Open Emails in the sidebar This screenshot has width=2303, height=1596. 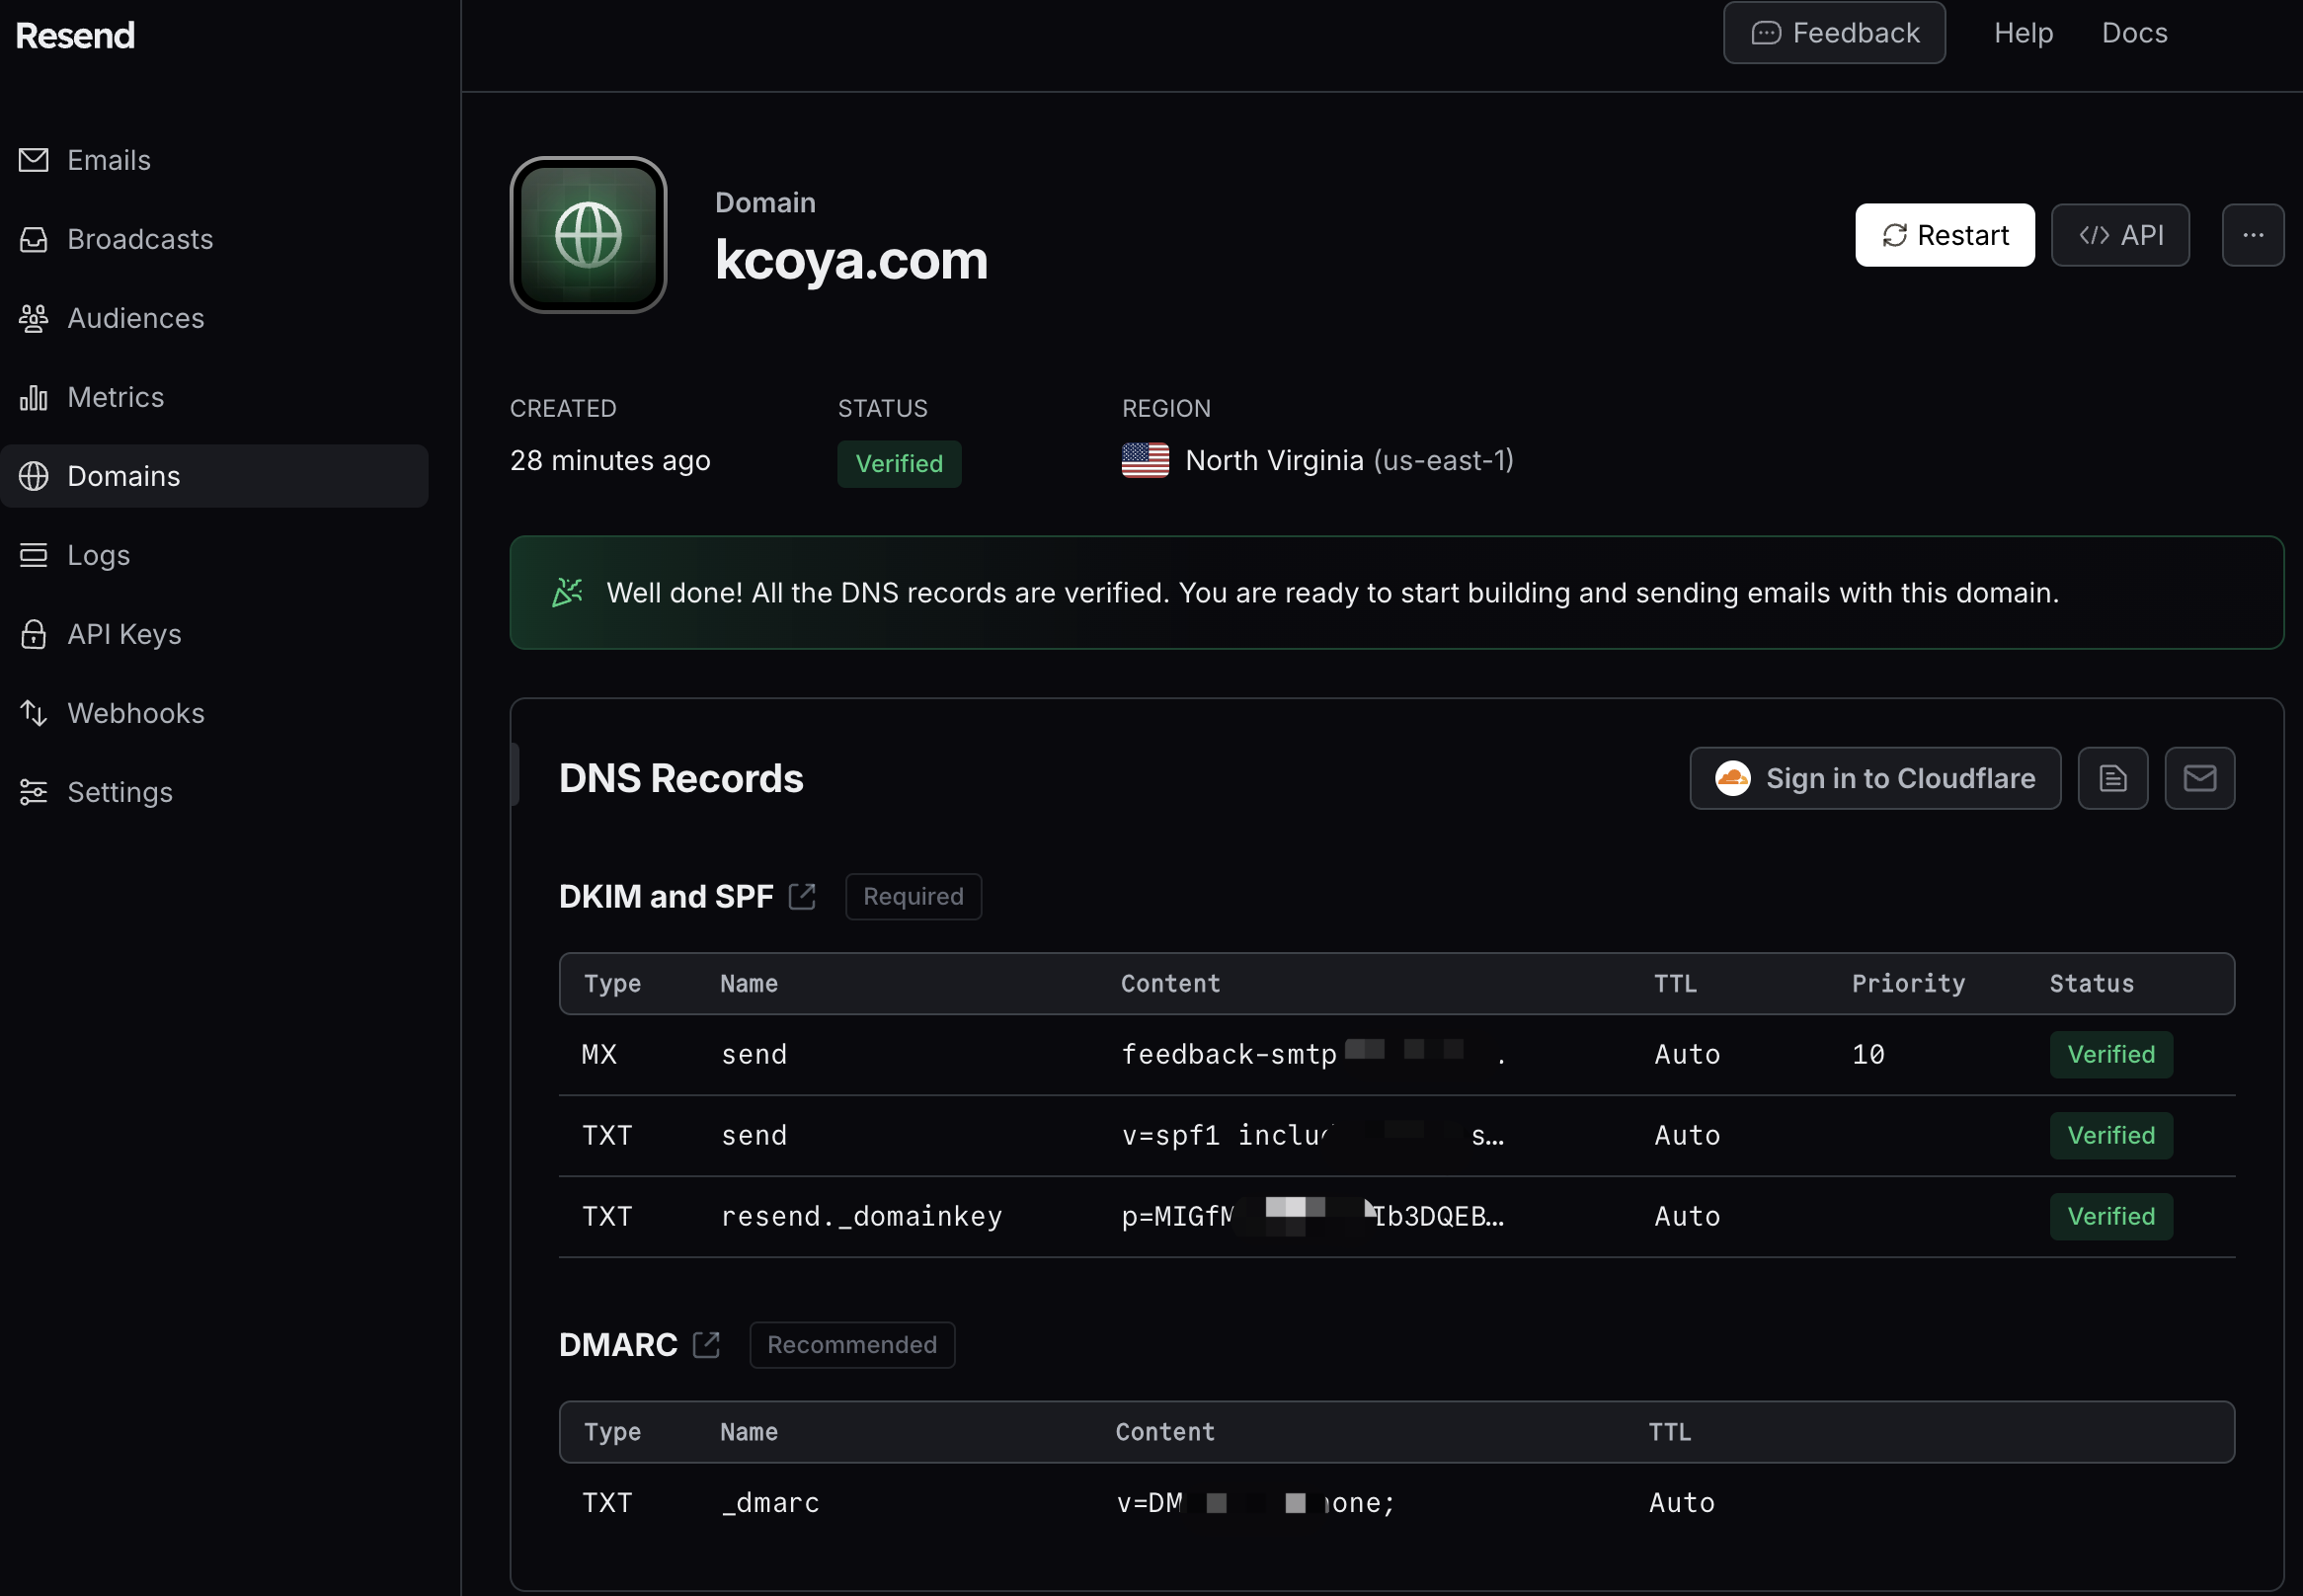pos(108,160)
